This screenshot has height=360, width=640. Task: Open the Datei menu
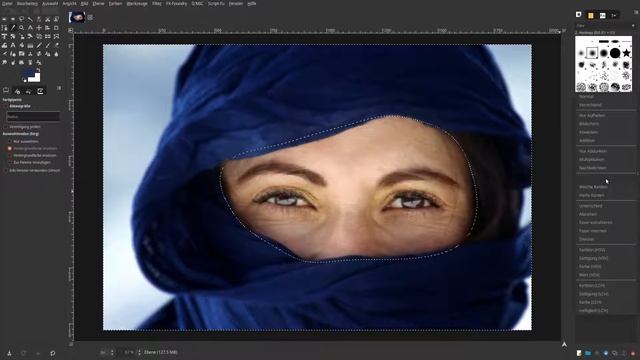7,3
